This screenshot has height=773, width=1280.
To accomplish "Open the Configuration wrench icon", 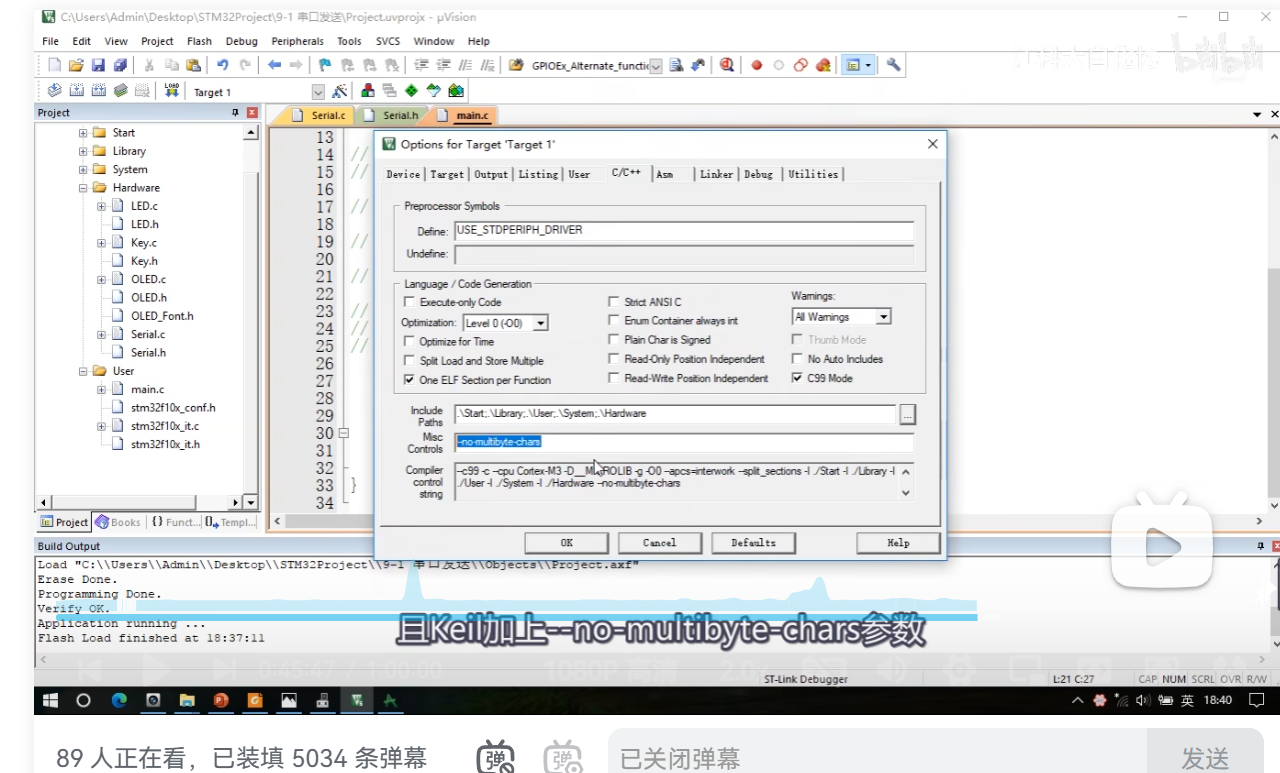I will click(893, 65).
